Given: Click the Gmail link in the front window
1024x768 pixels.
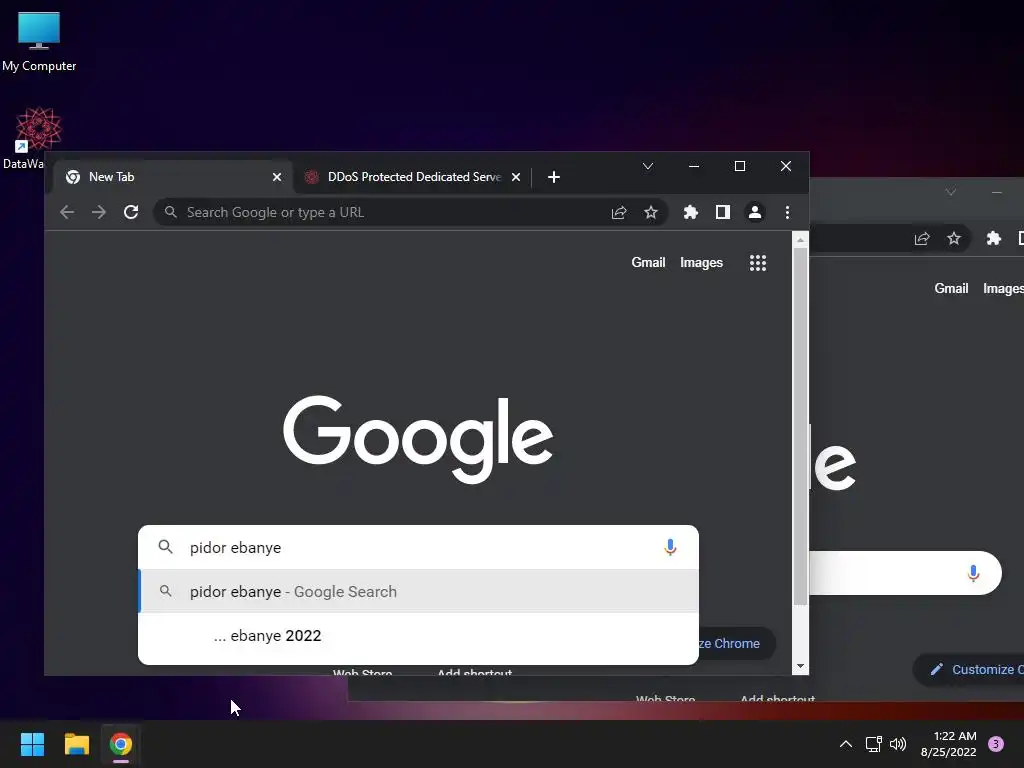Looking at the screenshot, I should [x=648, y=263].
